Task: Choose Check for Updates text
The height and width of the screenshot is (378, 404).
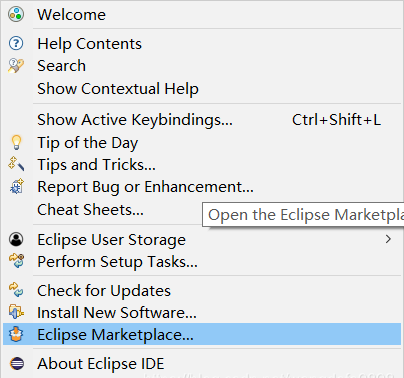Action: [104, 291]
